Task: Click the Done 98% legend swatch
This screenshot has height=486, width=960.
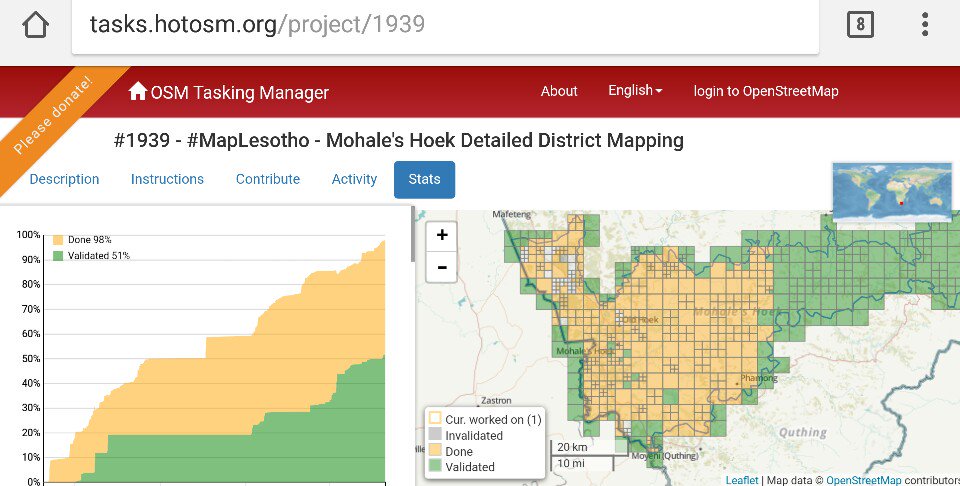Action: click(58, 240)
